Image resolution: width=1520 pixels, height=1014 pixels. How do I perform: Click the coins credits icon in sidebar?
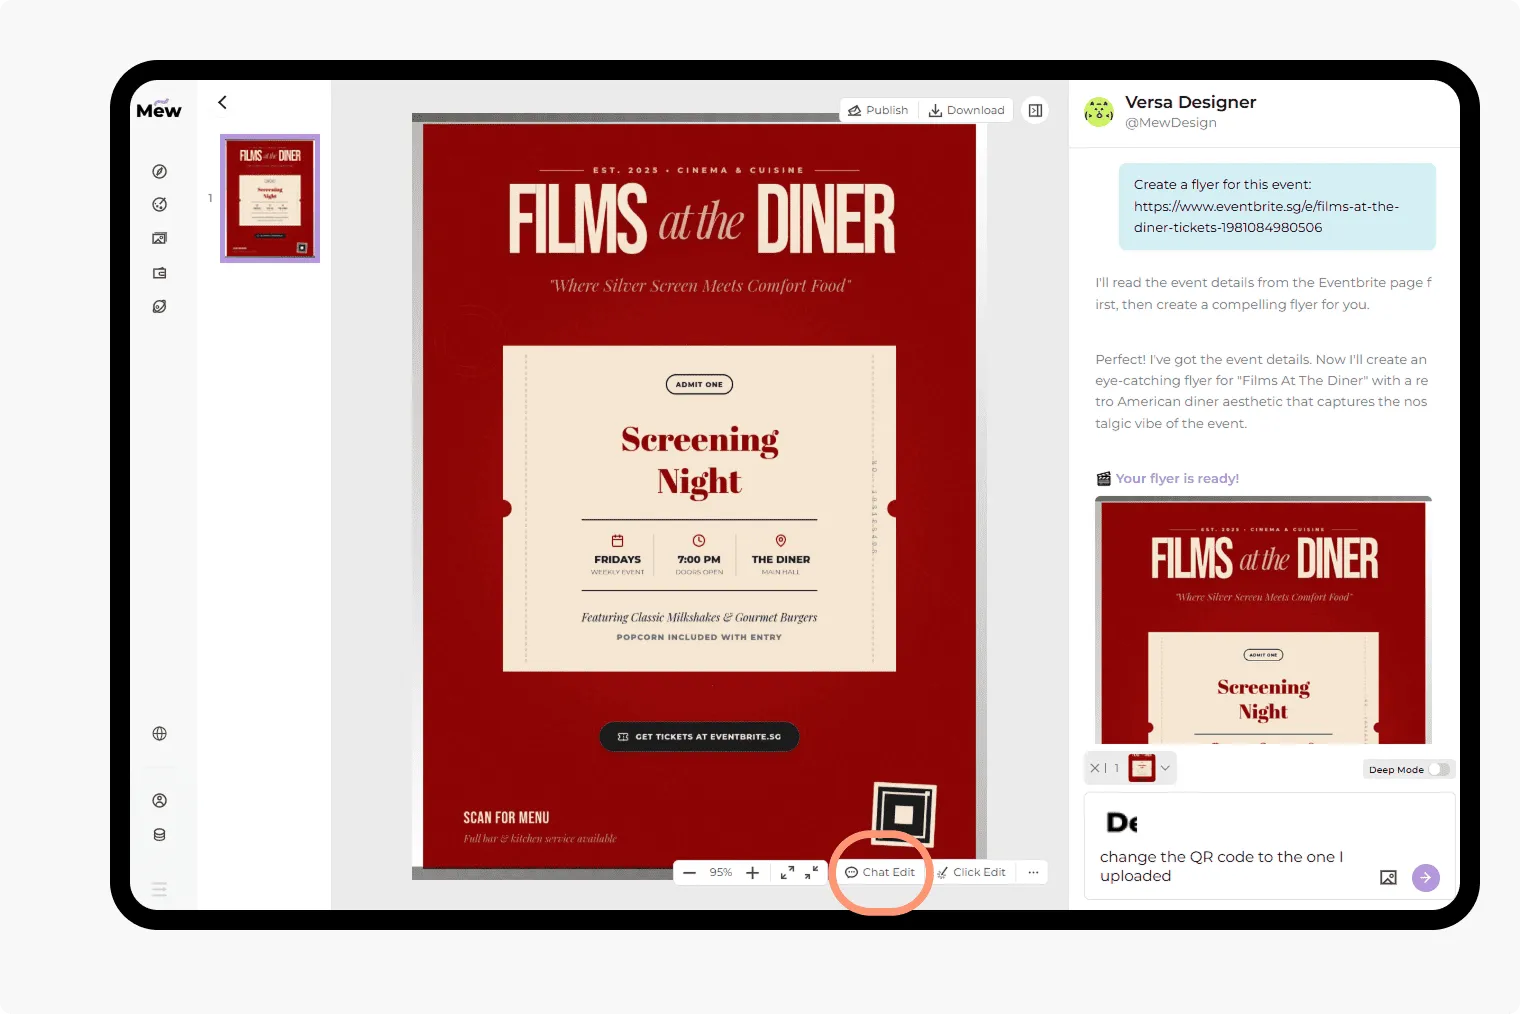click(x=159, y=835)
